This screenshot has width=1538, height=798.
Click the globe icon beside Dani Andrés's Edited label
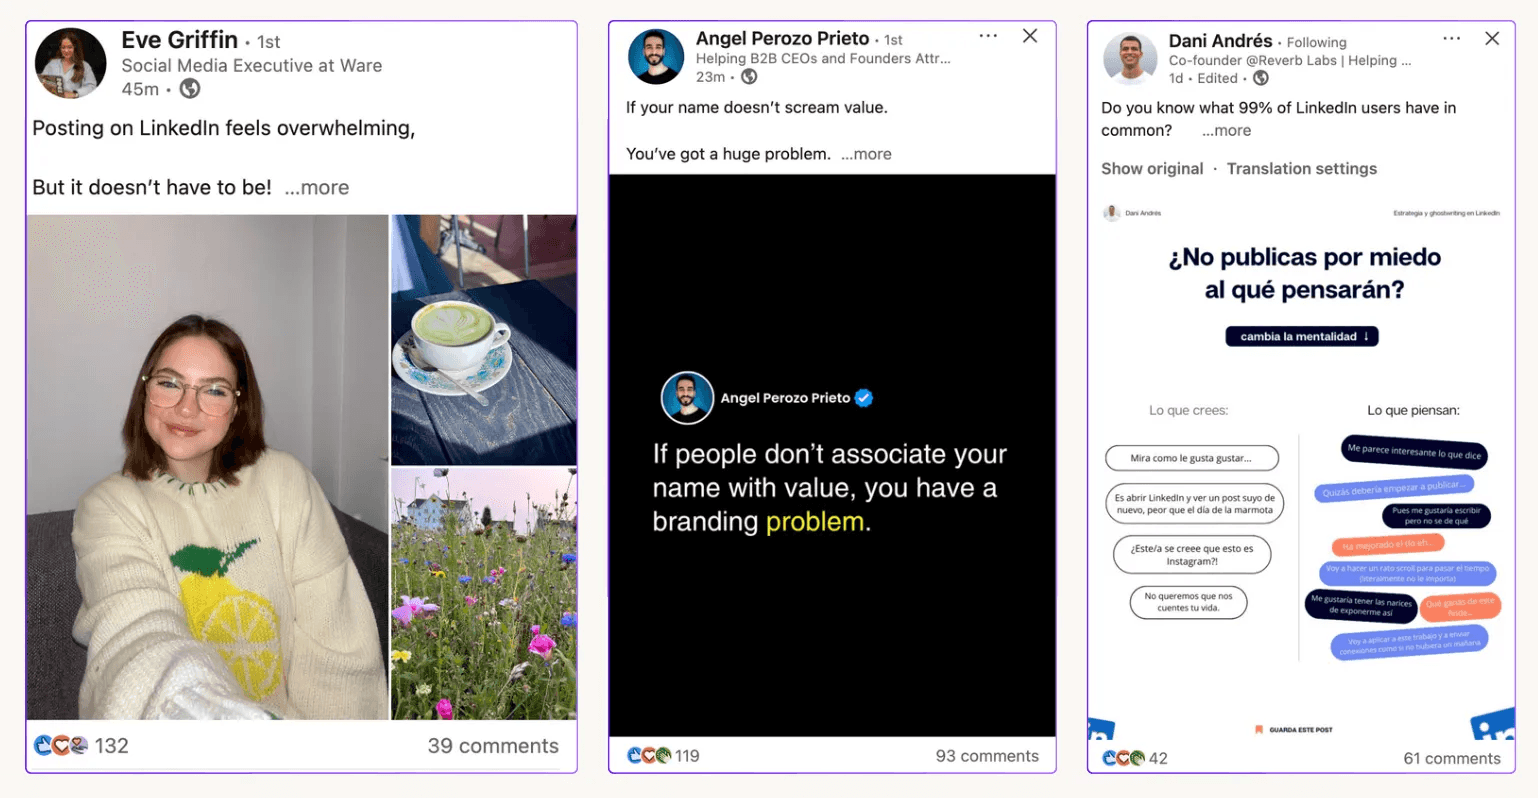tap(1259, 78)
